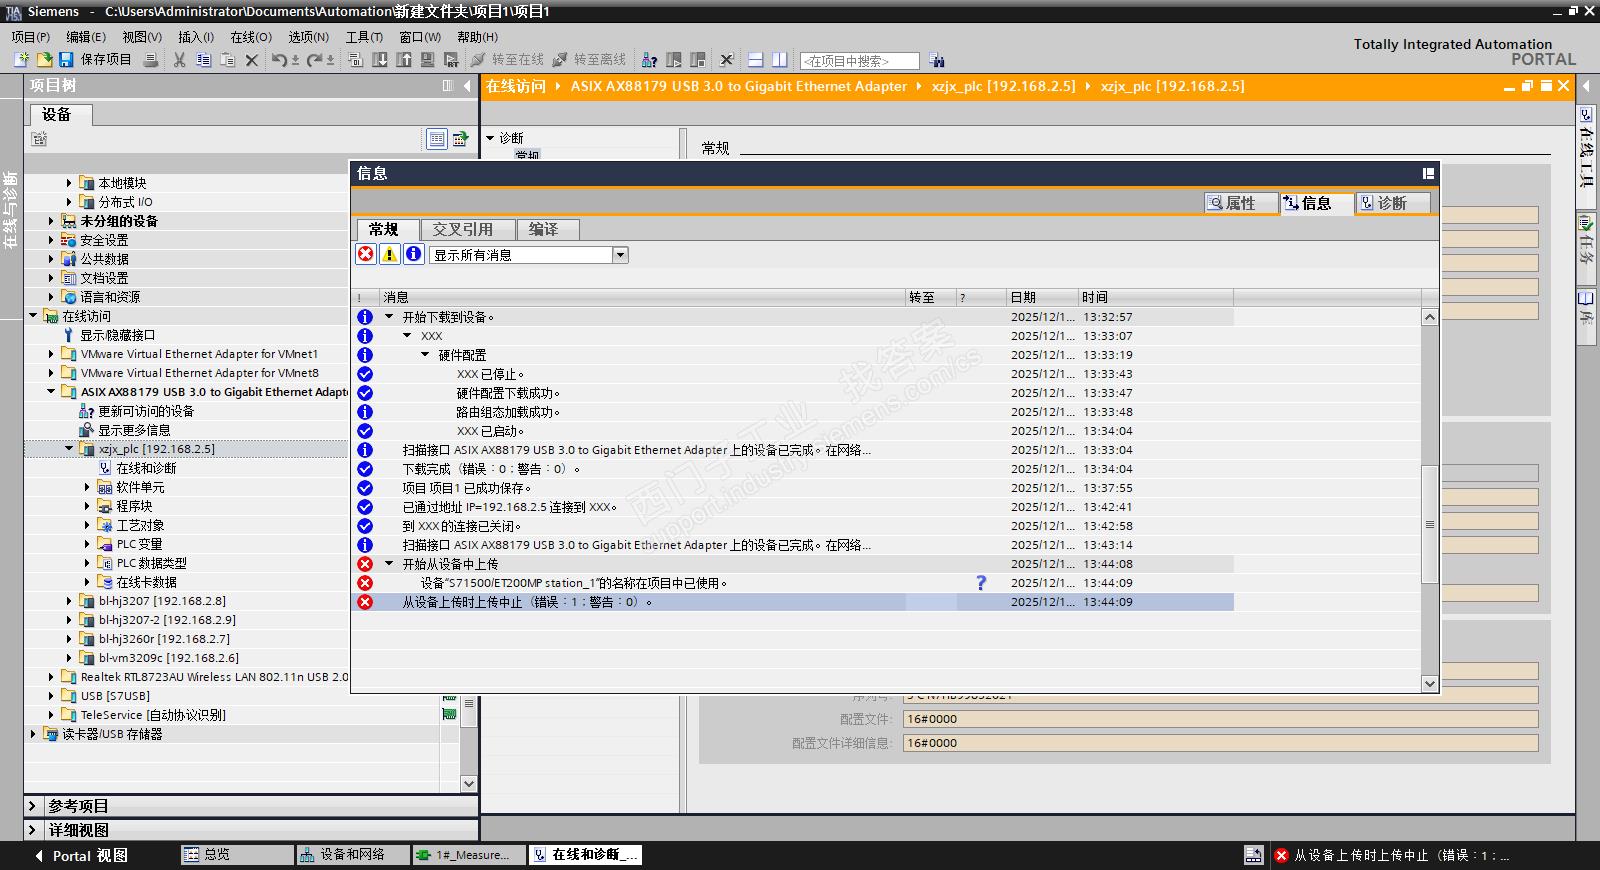
Task: Click 显示更多信息 in the project tree
Action: [134, 430]
